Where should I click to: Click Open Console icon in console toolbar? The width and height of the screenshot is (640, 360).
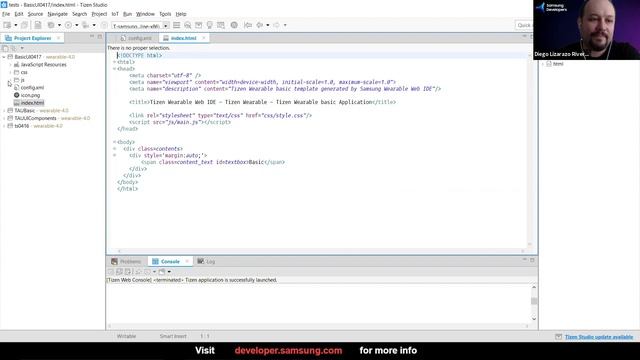162,272
